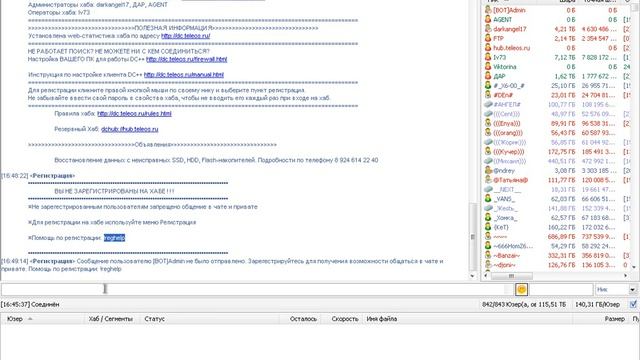Click the ~Banzai~ user icon
This screenshot has width=640, height=360.
pyautogui.click(x=488, y=255)
